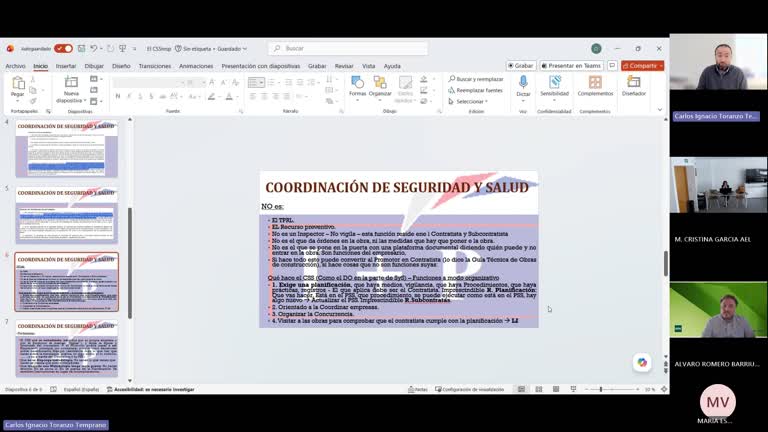Viewport: 768px width, 432px height.
Task: Go to the Animaciones tab
Action: [x=196, y=66]
